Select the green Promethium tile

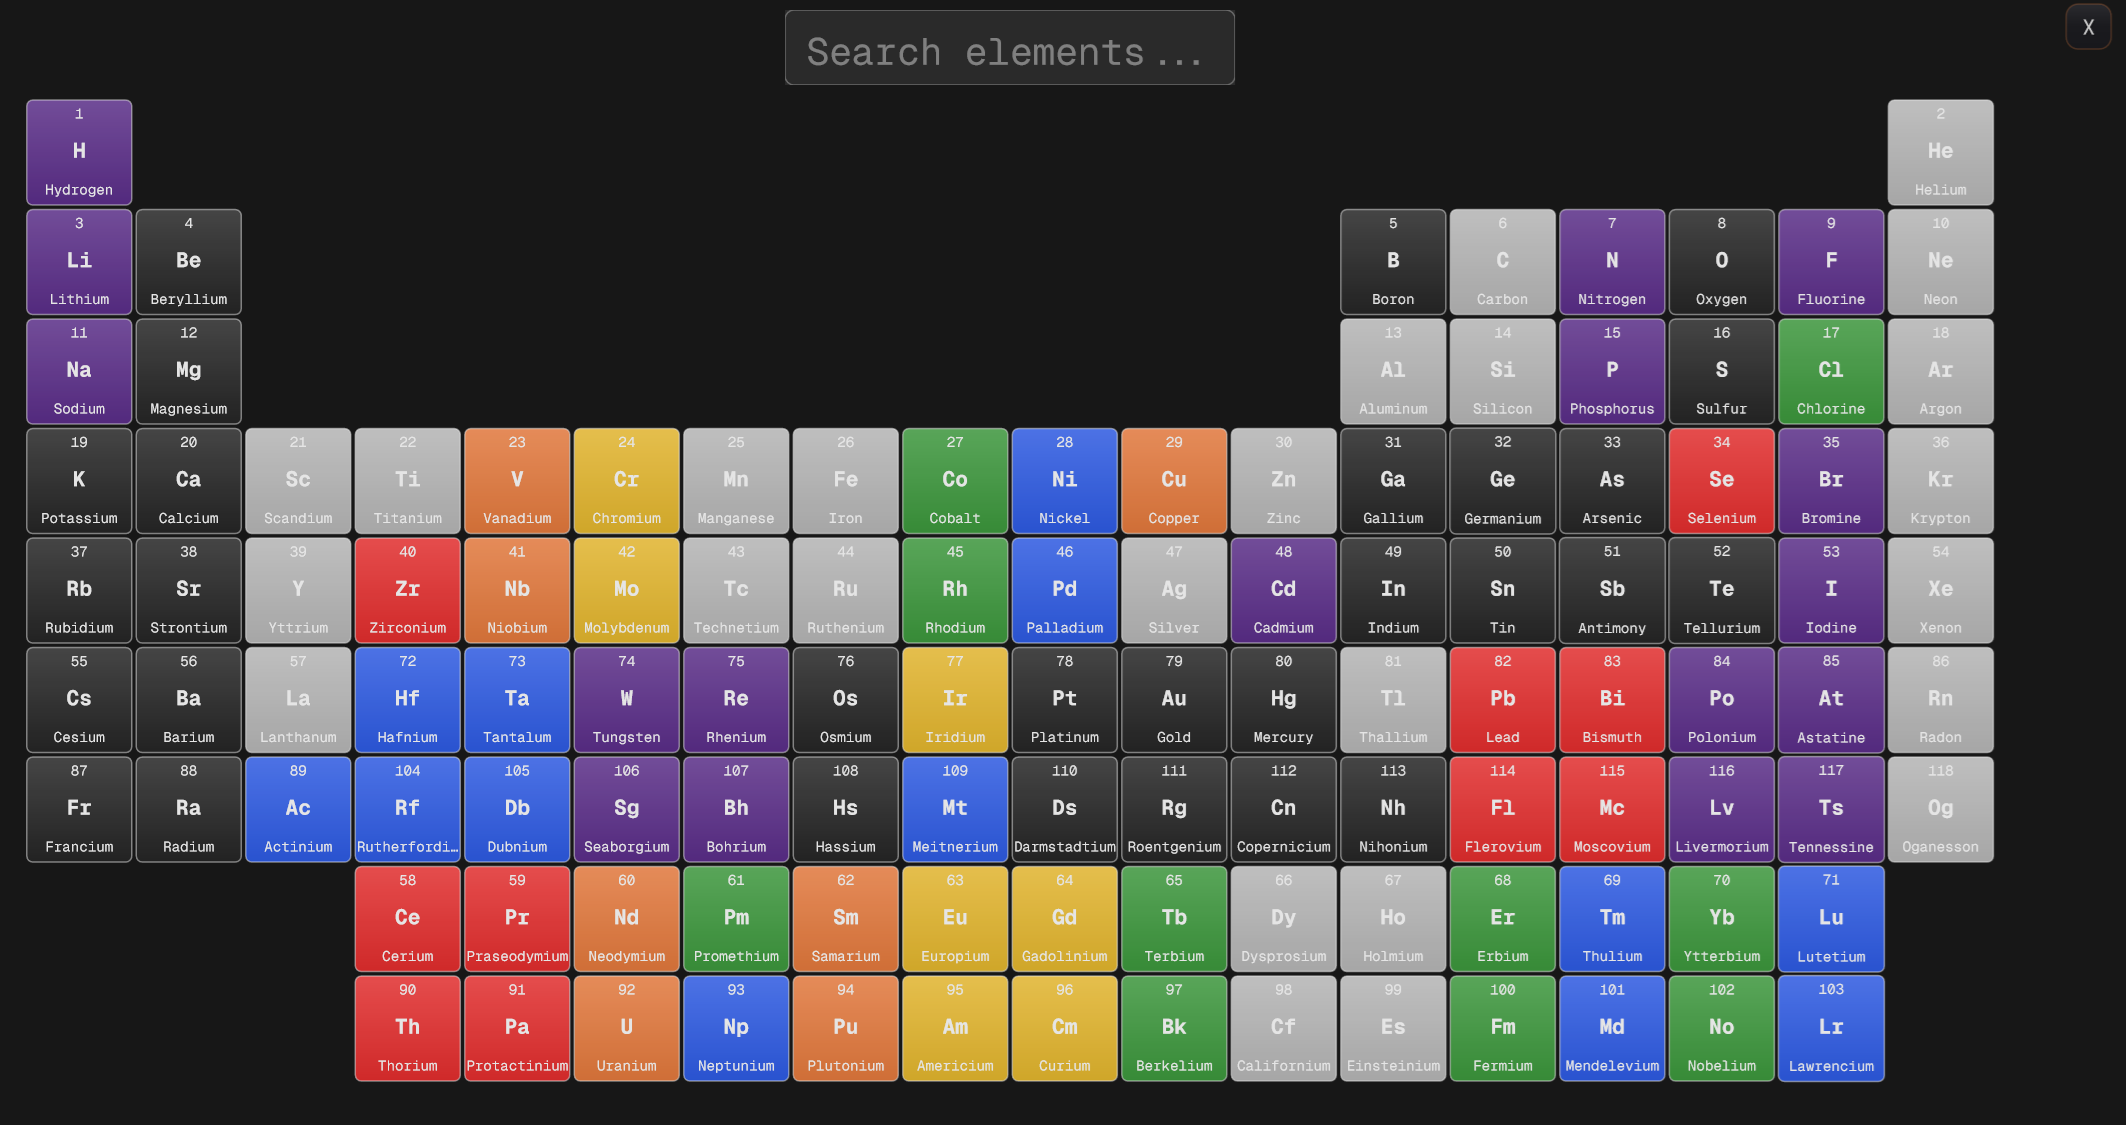736,919
